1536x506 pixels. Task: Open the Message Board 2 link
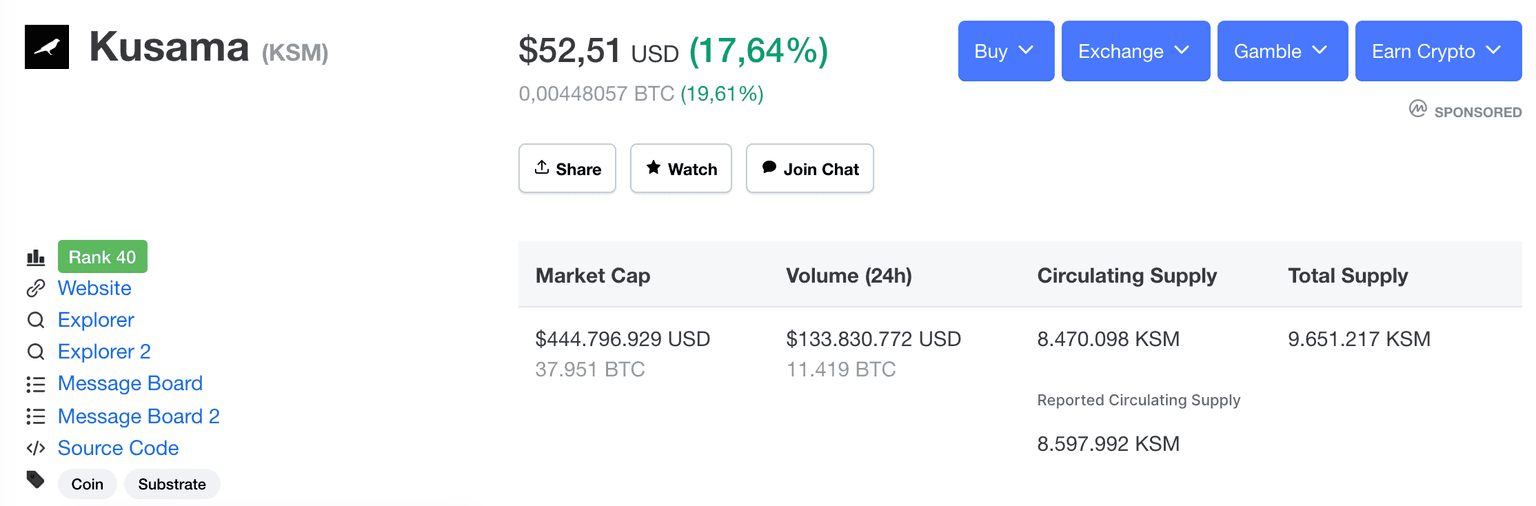coord(138,416)
